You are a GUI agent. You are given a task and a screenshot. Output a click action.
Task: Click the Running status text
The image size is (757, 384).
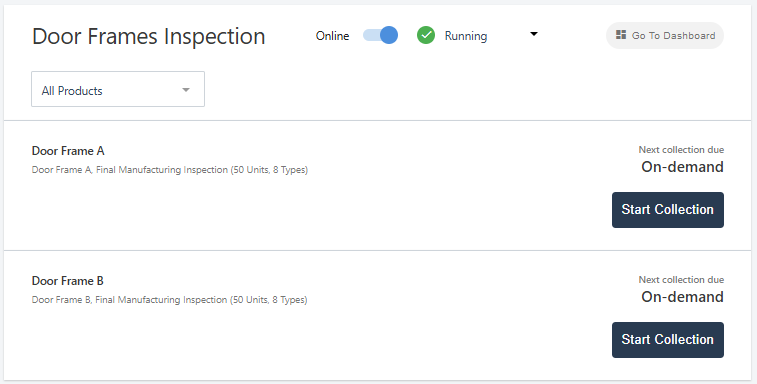coord(466,36)
